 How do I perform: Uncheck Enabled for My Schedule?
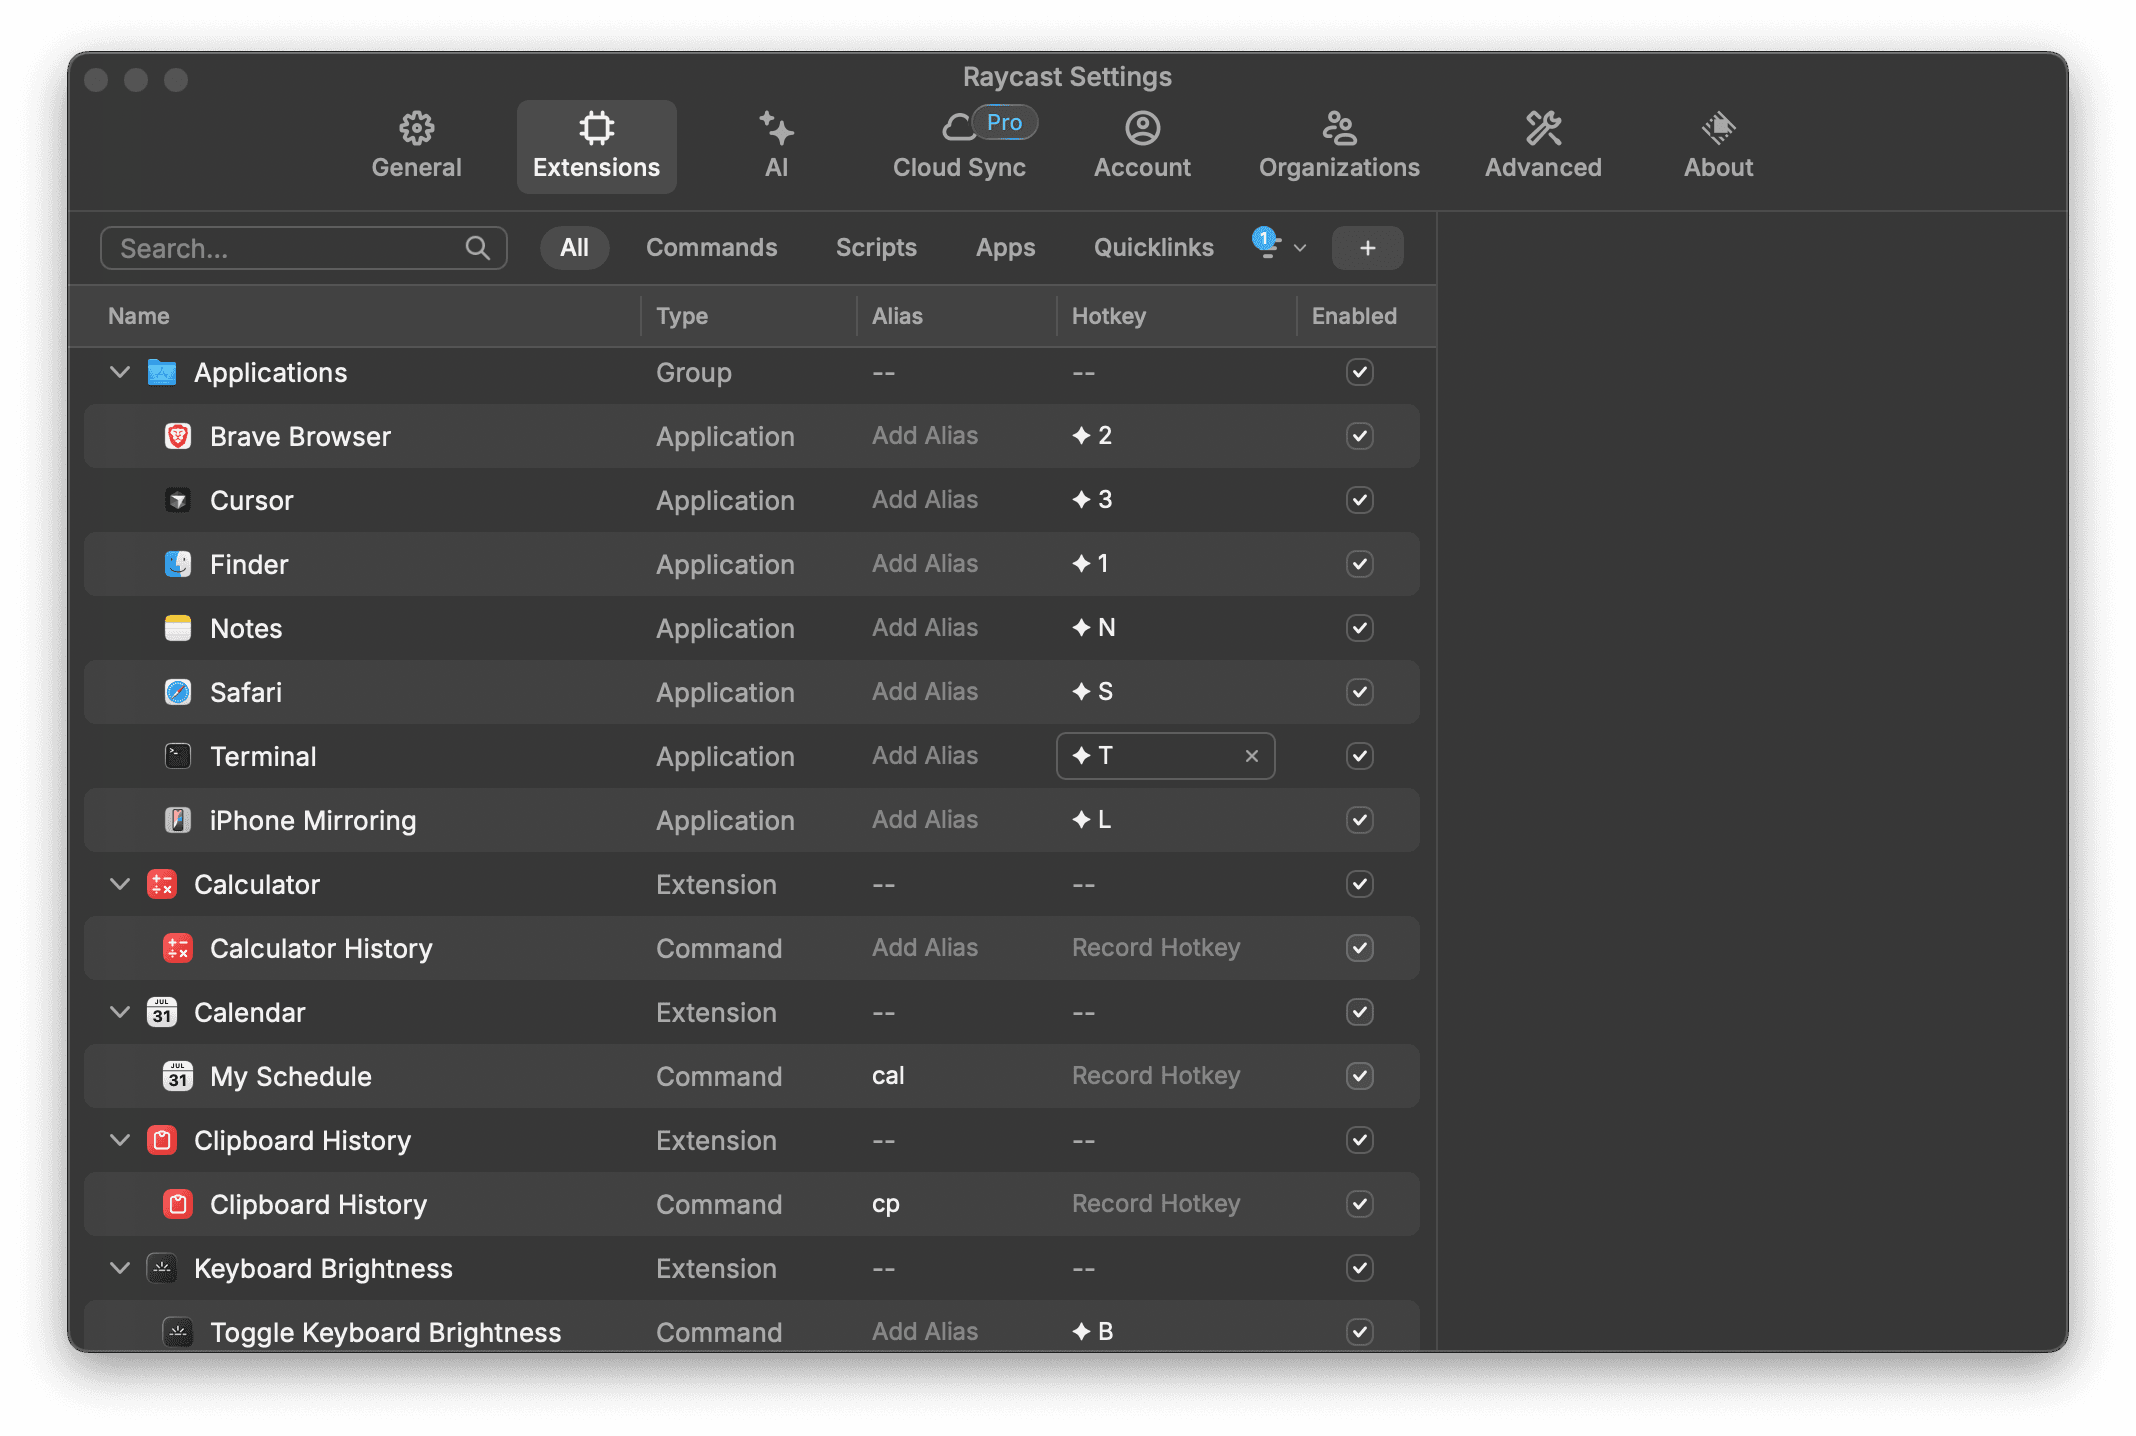1360,1076
